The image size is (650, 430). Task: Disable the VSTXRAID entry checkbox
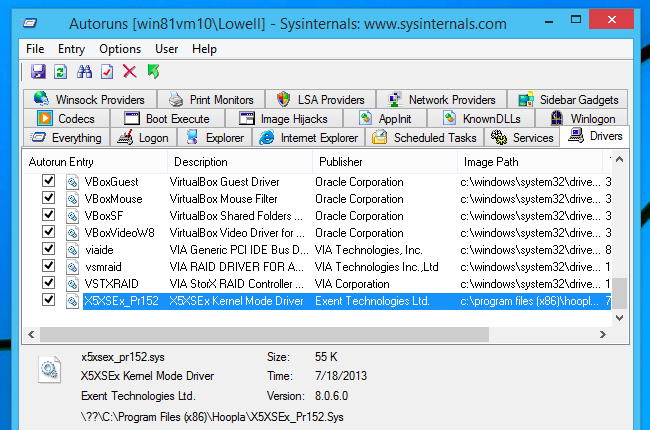pos(49,283)
